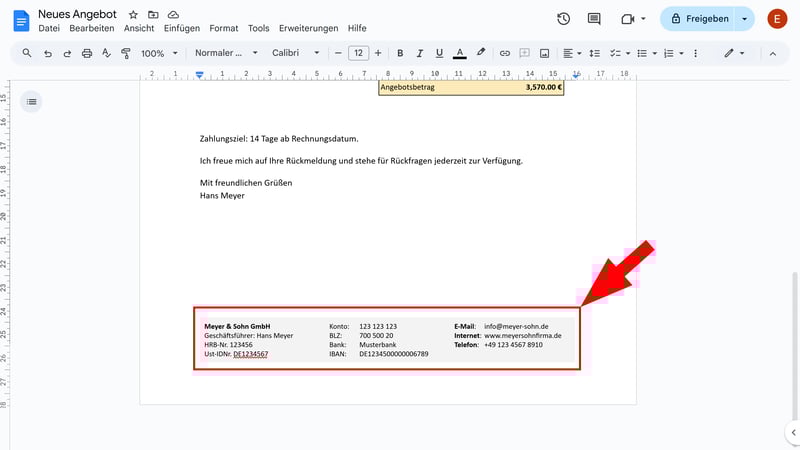Viewport: 800px width, 450px height.
Task: Insert a link with chain icon
Action: (505, 53)
